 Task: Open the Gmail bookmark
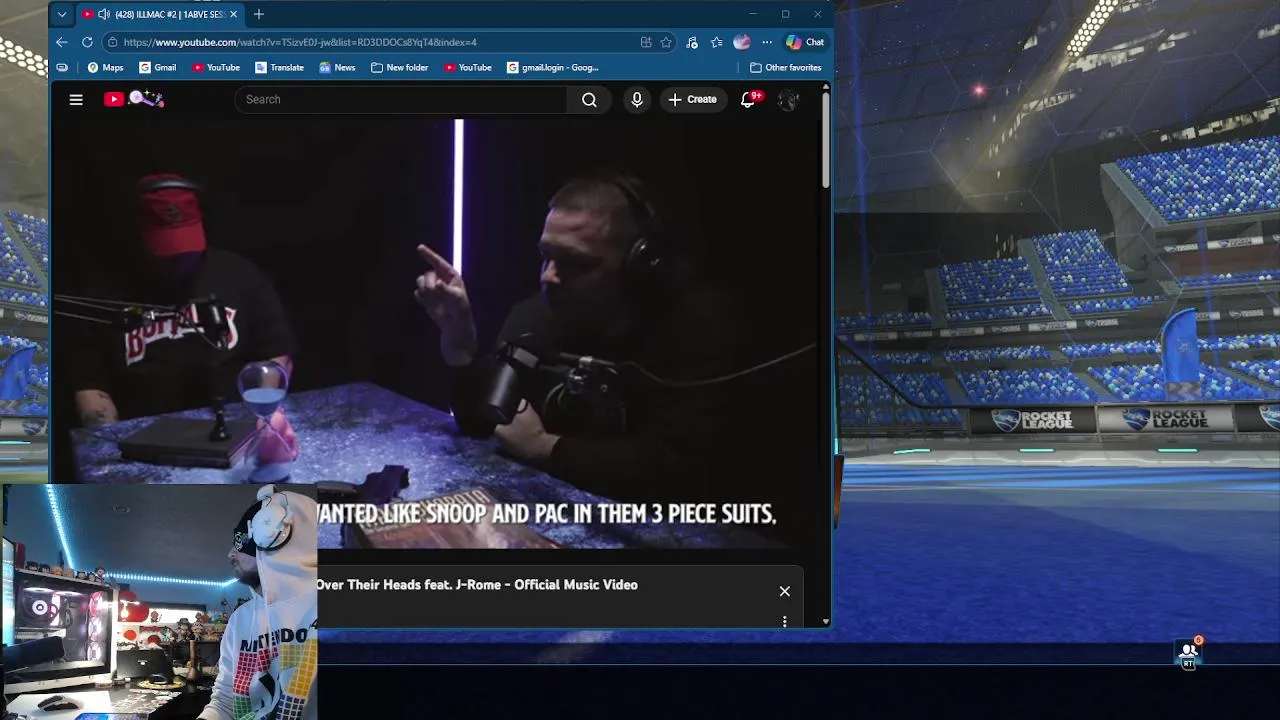tap(157, 67)
